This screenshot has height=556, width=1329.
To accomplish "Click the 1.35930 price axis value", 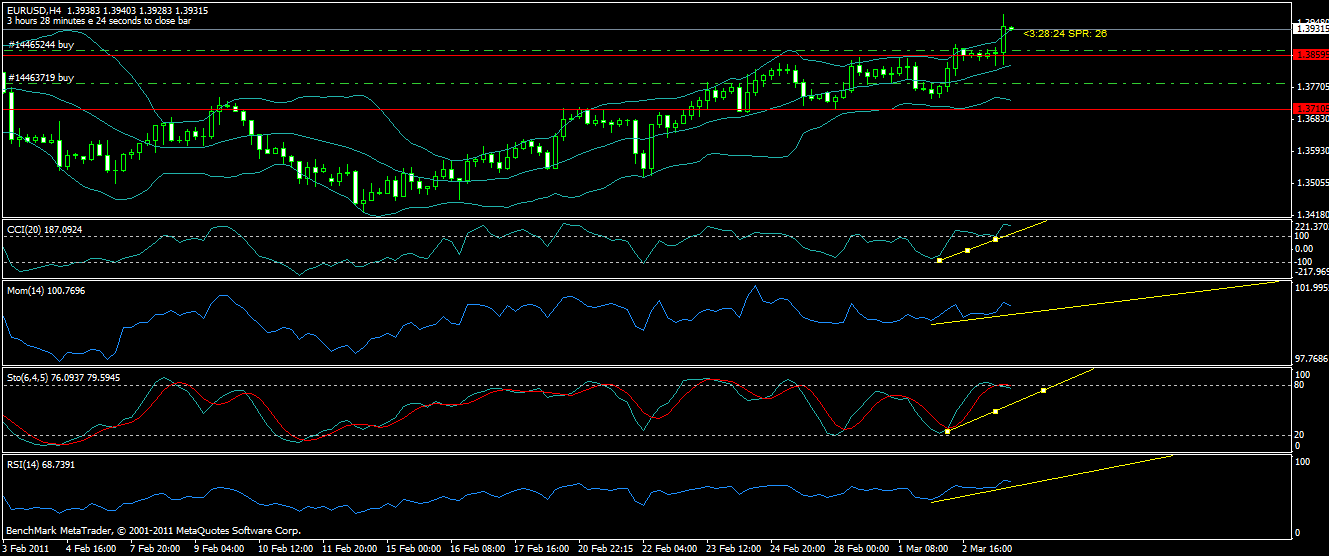I will [1311, 151].
